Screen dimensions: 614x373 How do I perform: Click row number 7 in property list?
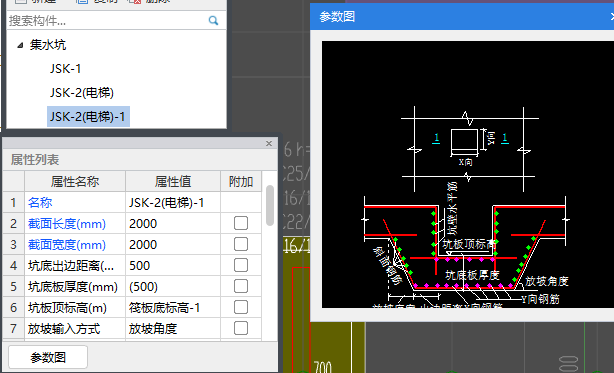(14, 329)
